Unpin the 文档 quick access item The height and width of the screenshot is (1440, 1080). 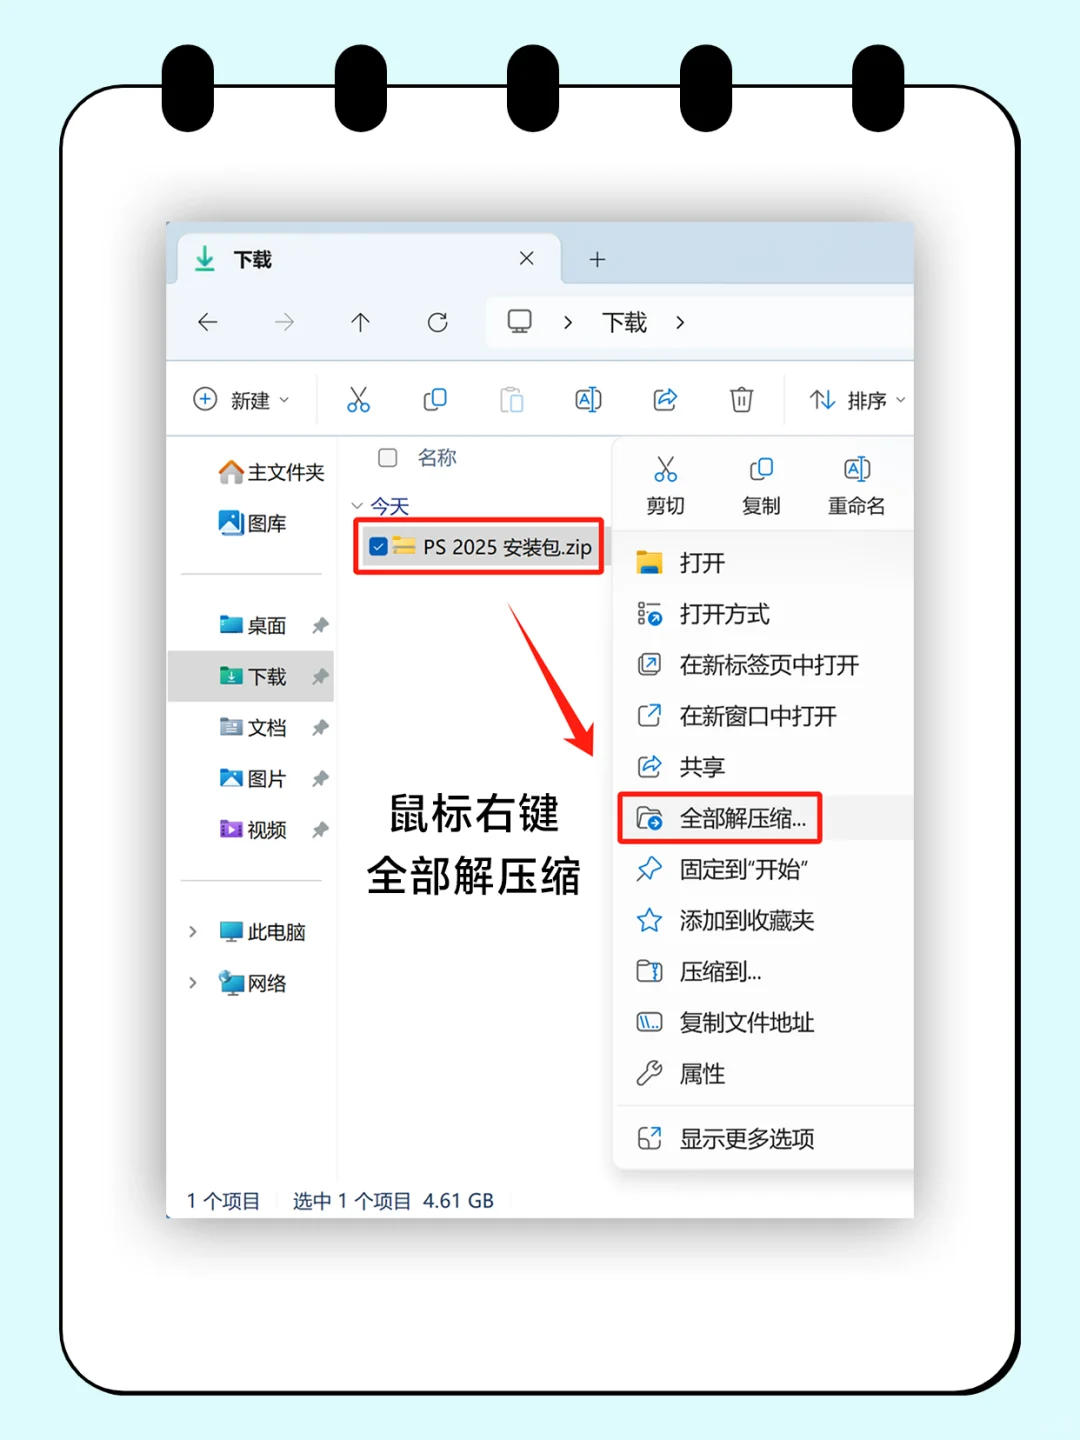[x=320, y=728]
